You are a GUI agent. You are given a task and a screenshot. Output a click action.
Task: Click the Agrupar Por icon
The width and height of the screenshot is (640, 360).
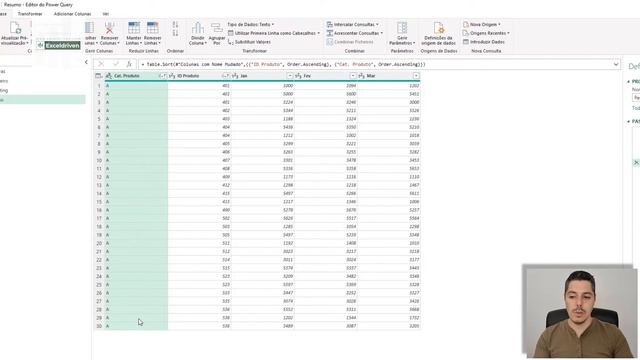[217, 28]
